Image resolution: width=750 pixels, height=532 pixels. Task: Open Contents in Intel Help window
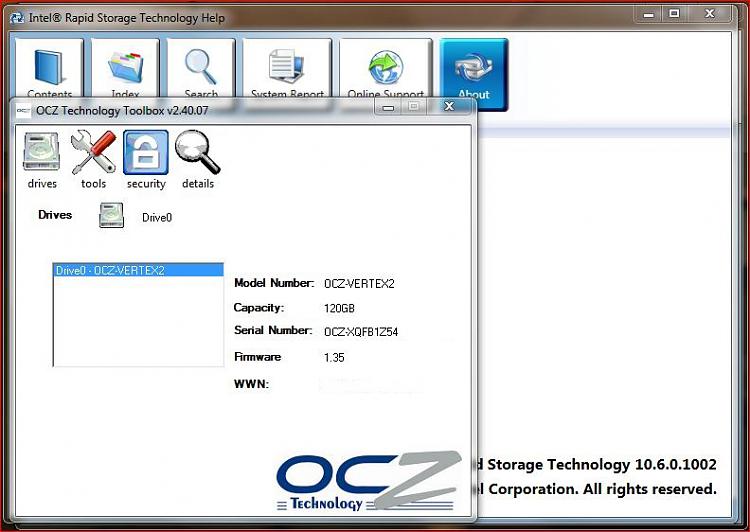[x=49, y=69]
